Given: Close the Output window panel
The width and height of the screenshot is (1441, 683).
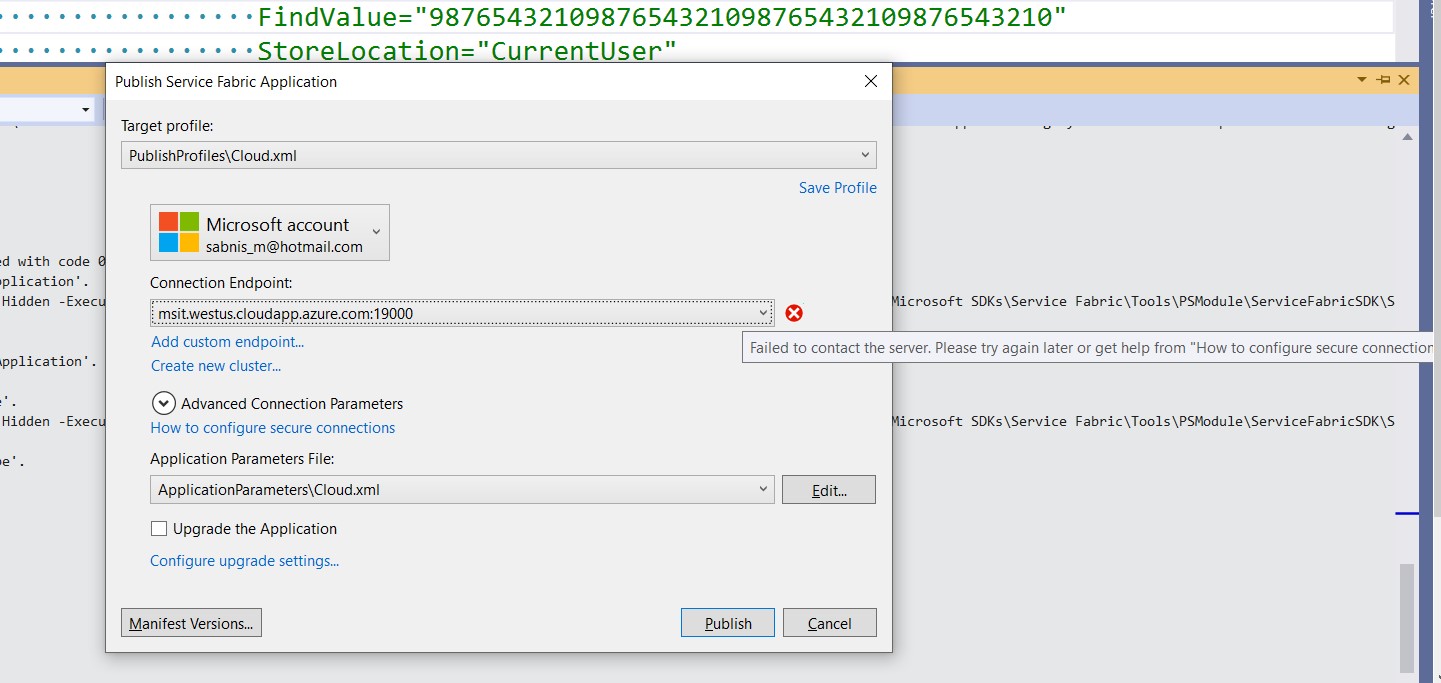Looking at the screenshot, I should point(1404,80).
